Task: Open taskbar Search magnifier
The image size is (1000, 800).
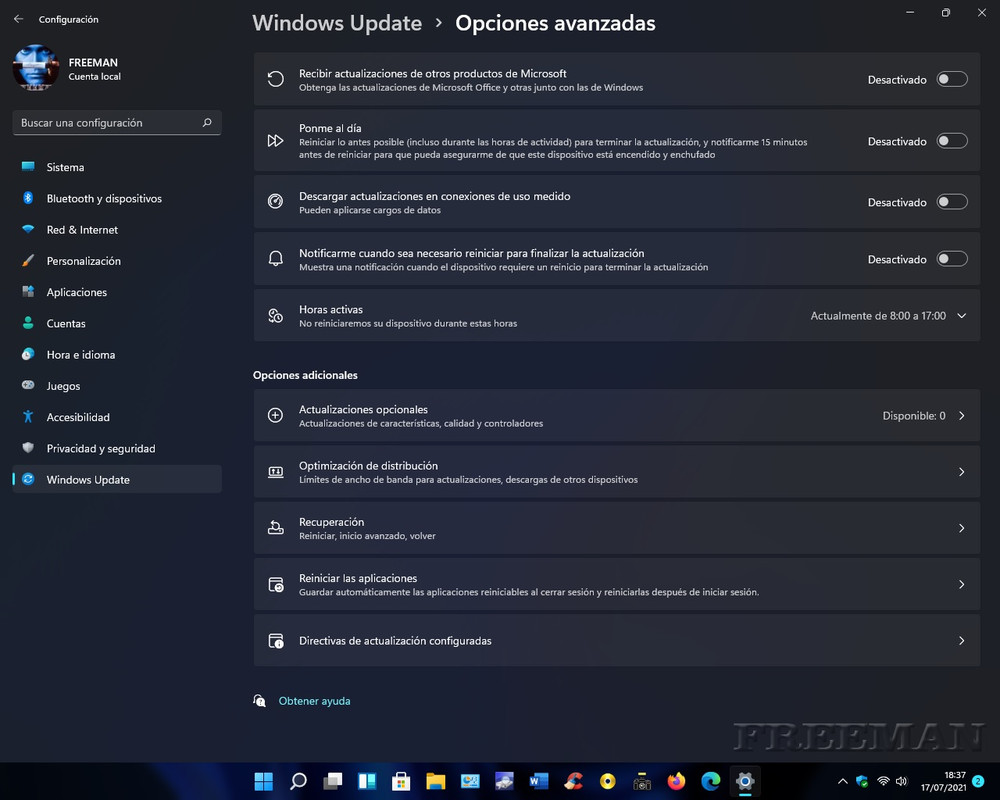Action: [298, 781]
